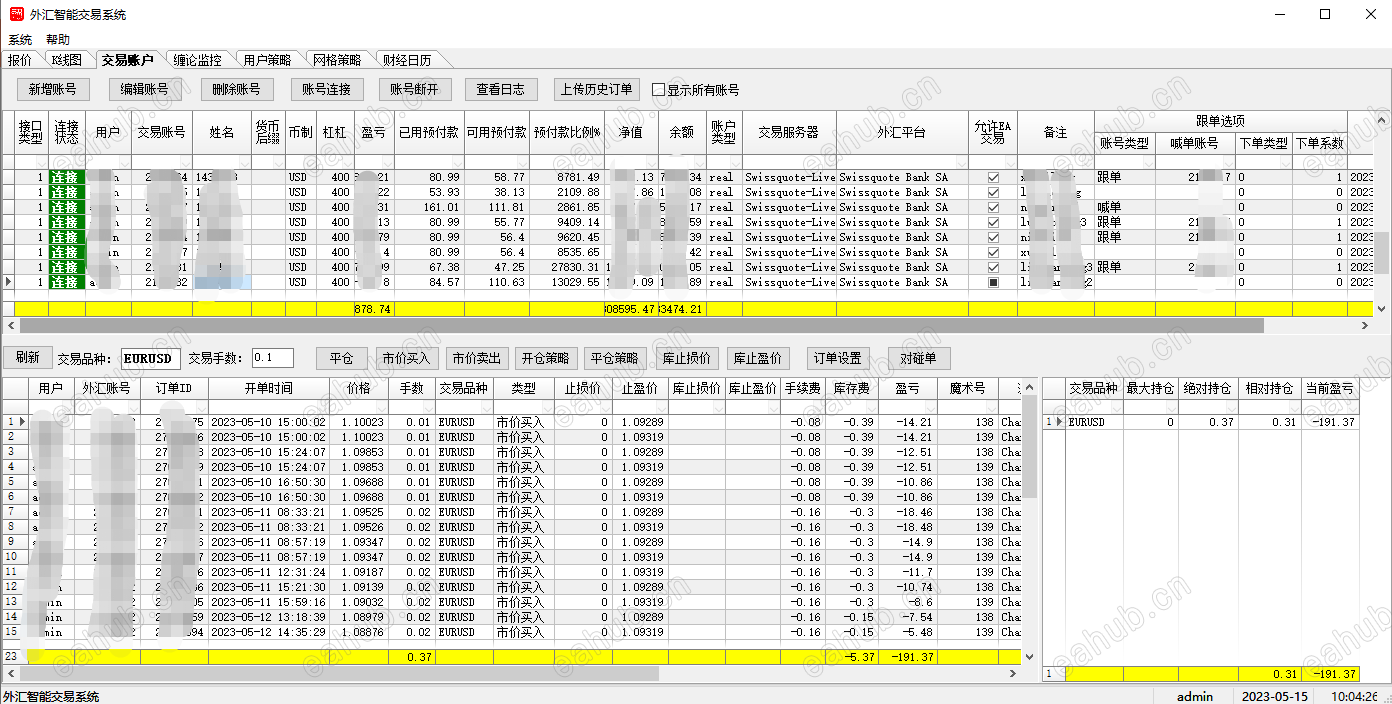Image resolution: width=1392 pixels, height=704 pixels.
Task: Switch to the 报价 tab
Action: click(x=20, y=60)
